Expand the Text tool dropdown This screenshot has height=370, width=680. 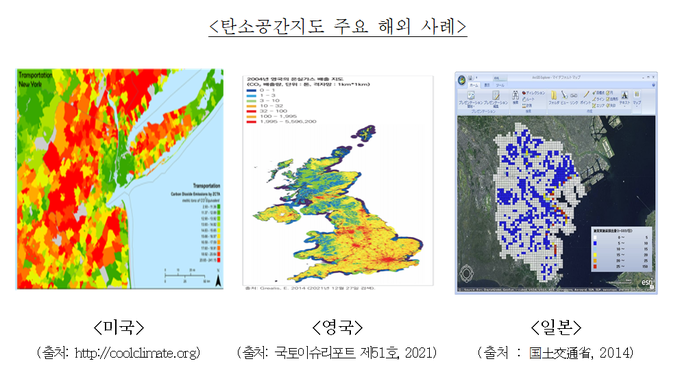pyautogui.click(x=624, y=98)
